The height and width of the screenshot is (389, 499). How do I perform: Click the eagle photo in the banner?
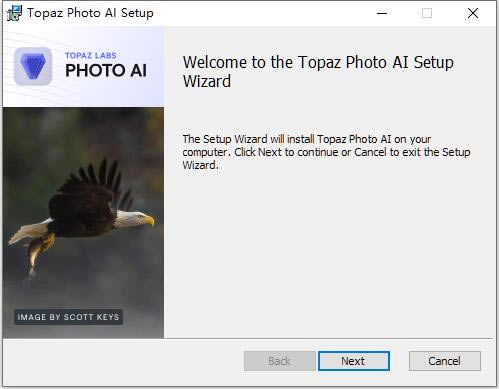point(83,222)
